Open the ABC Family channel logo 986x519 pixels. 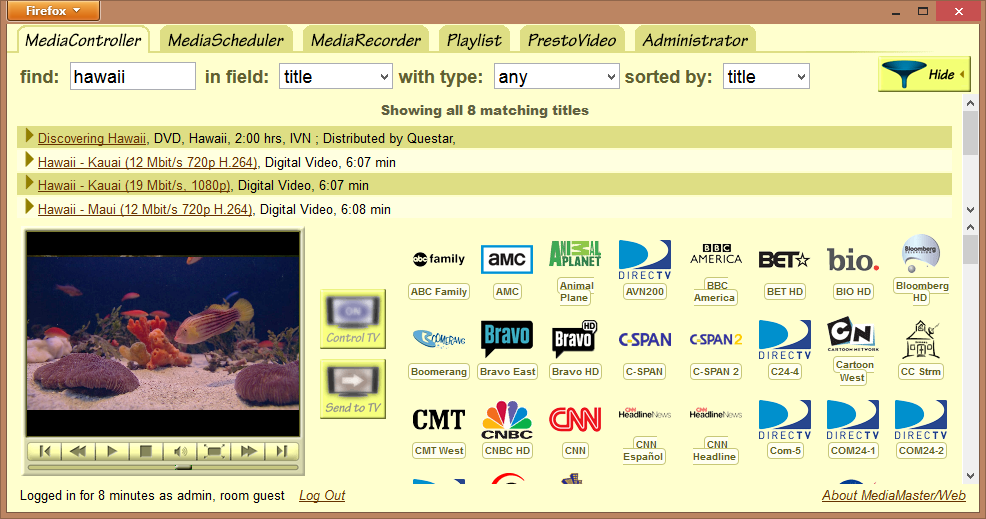pos(439,259)
